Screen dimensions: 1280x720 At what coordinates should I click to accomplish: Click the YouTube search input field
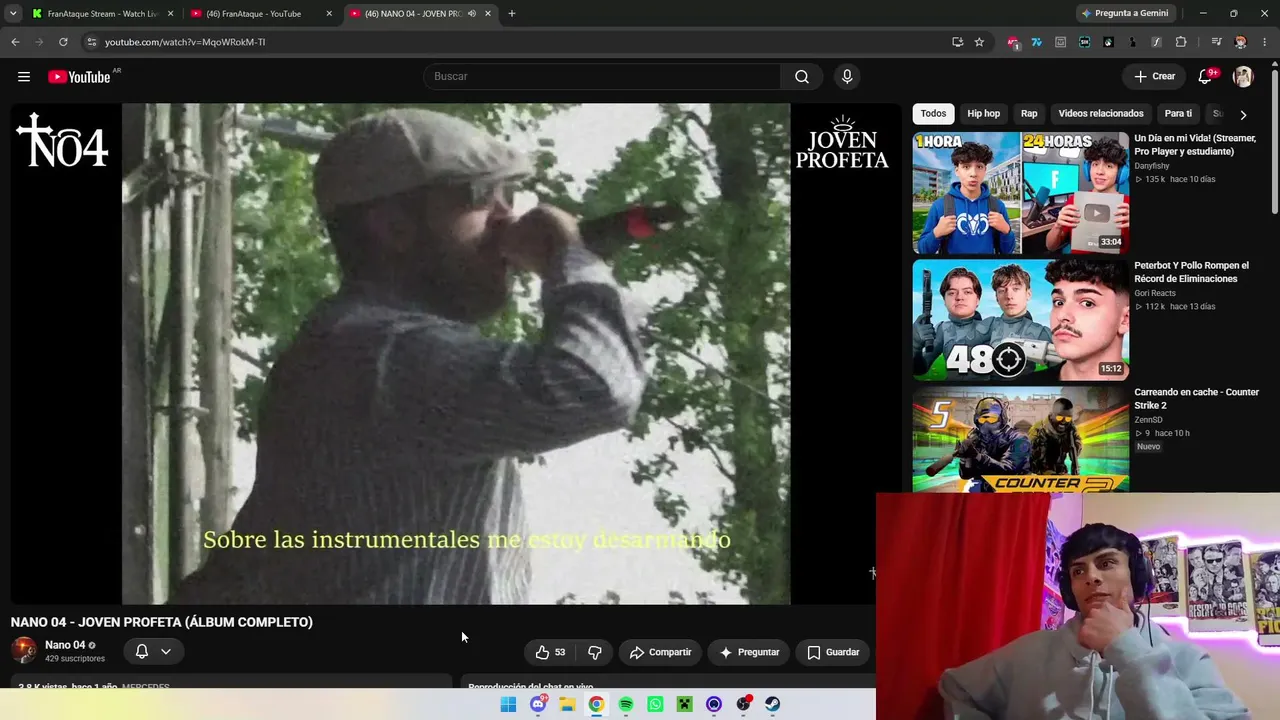tap(602, 77)
